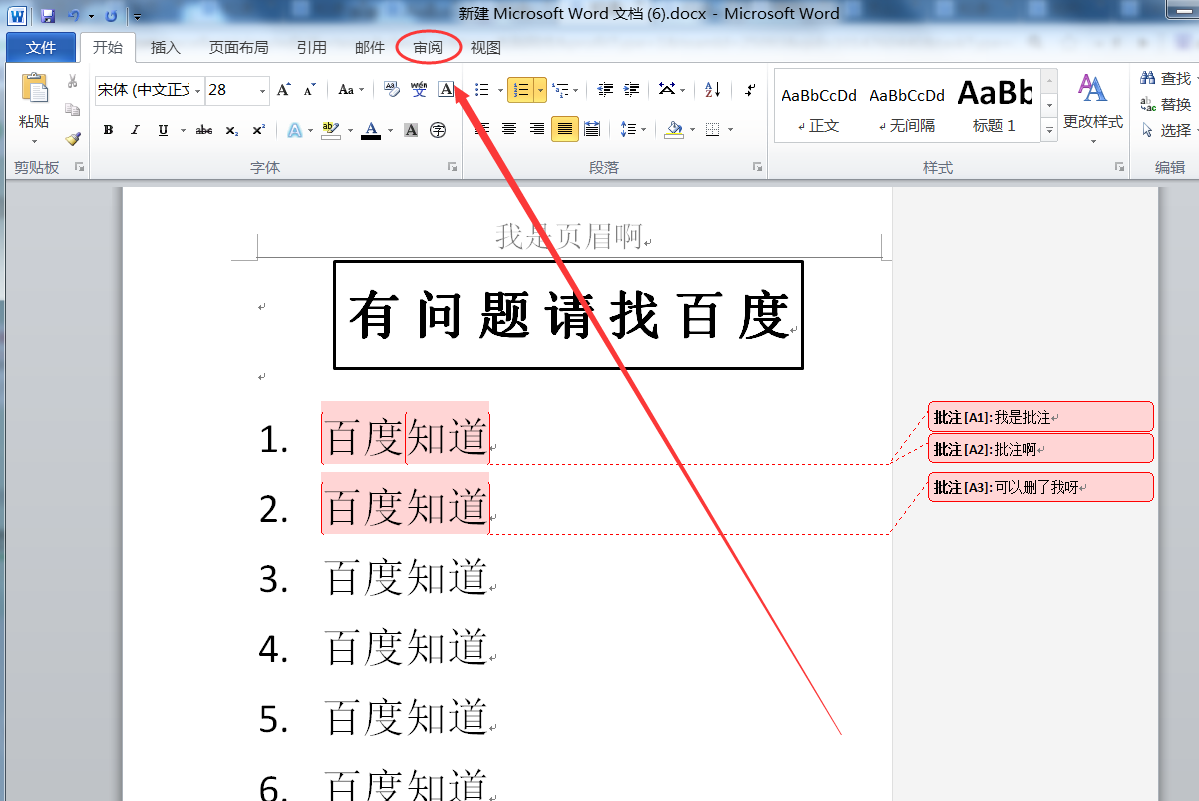Click the 批注[A3] comment balloon
The height and width of the screenshot is (801, 1199).
pos(1040,487)
